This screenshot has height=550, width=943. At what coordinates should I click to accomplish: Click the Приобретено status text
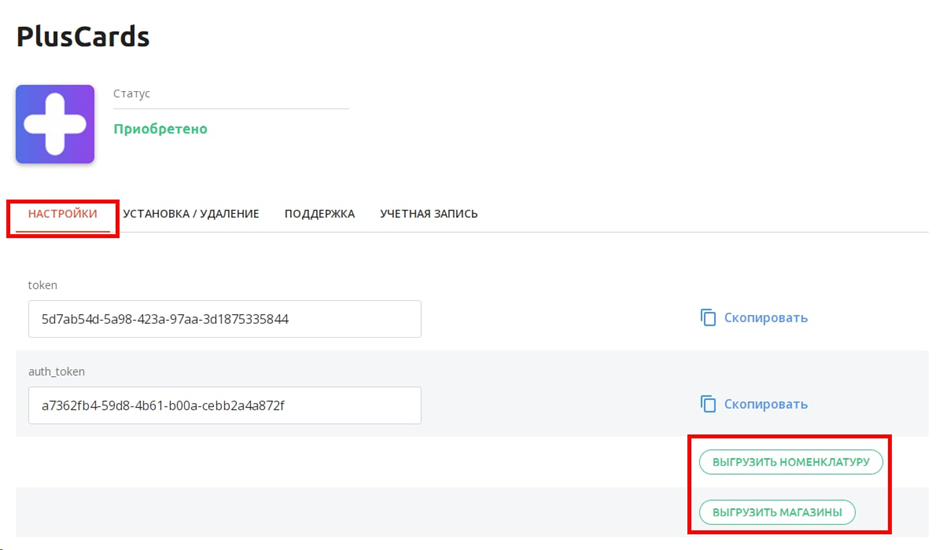coord(161,129)
